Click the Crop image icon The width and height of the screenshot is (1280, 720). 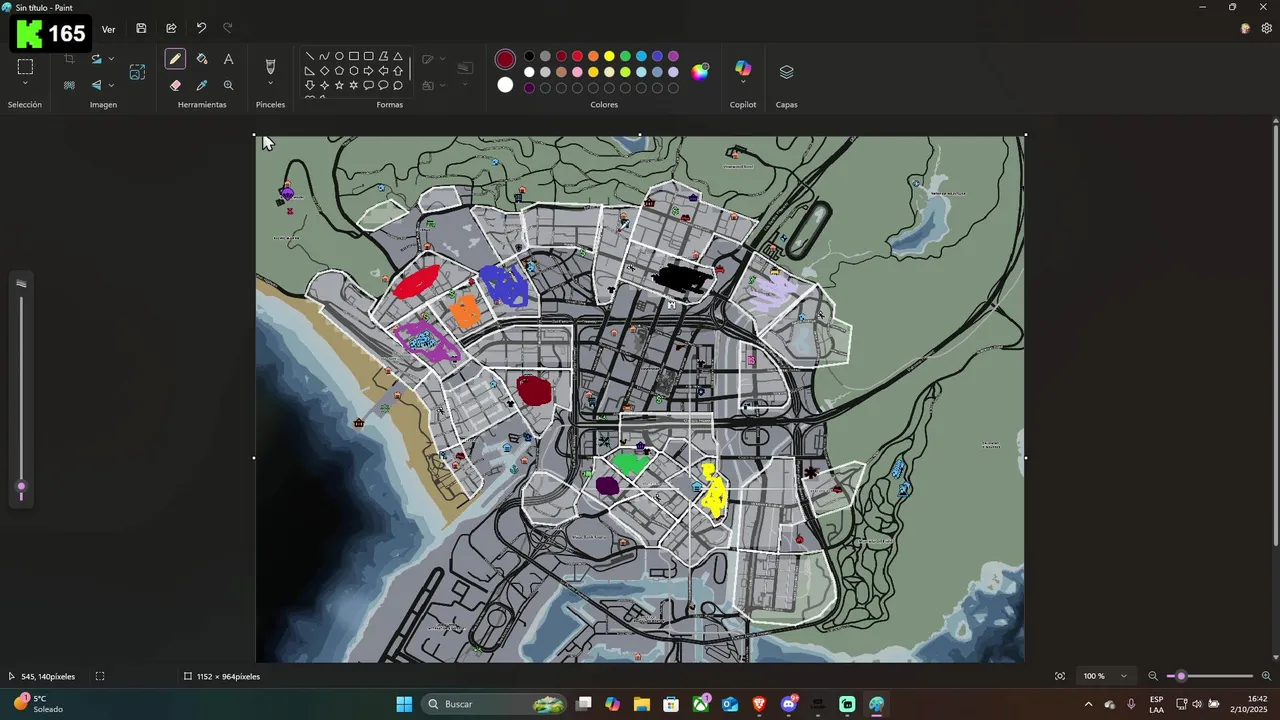point(69,59)
